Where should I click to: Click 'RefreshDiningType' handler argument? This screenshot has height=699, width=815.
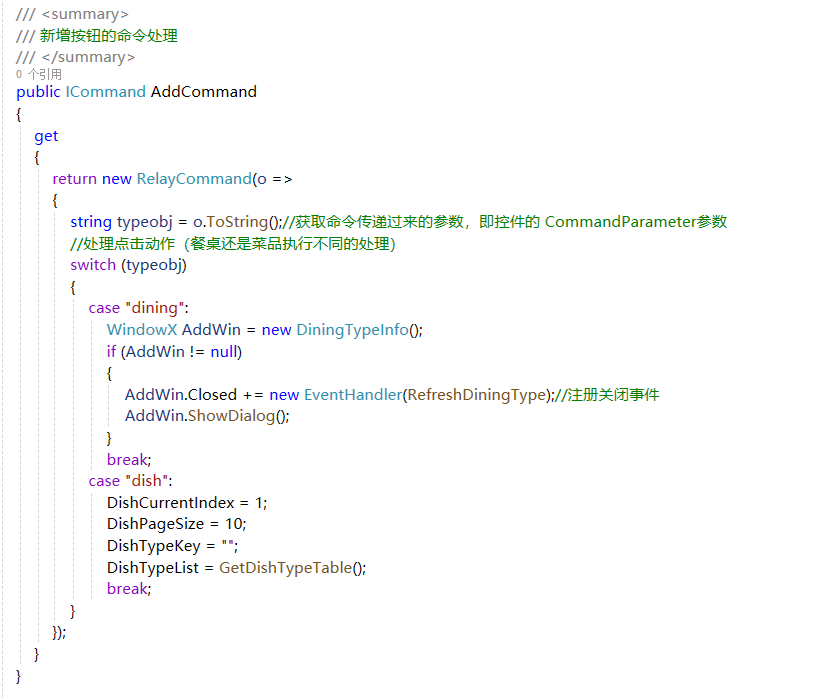pyautogui.click(x=477, y=395)
